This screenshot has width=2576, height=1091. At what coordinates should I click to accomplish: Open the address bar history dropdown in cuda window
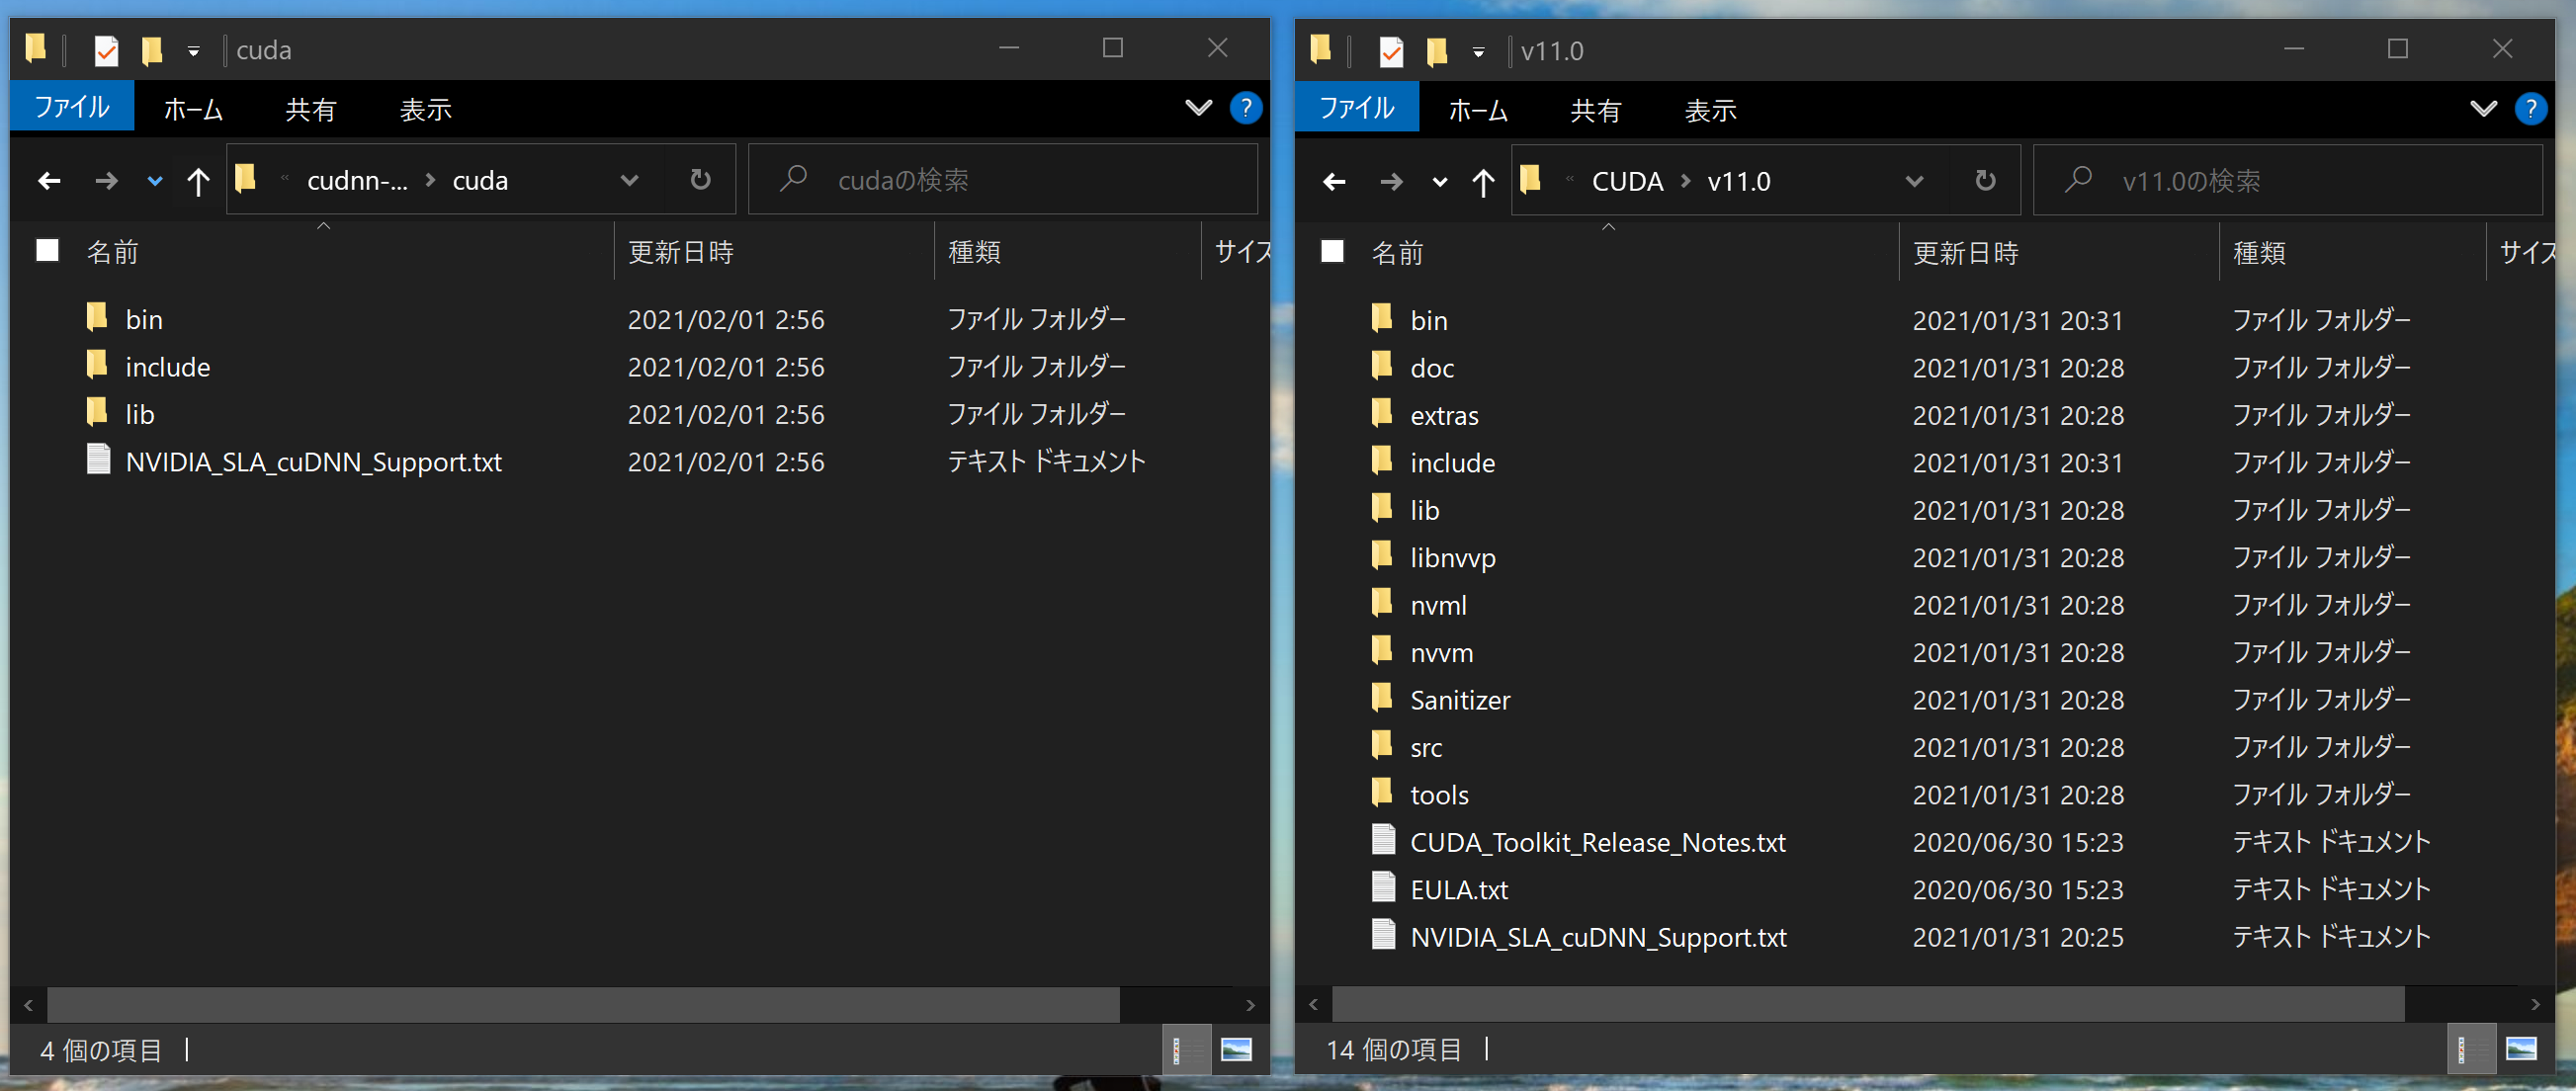pyautogui.click(x=629, y=181)
